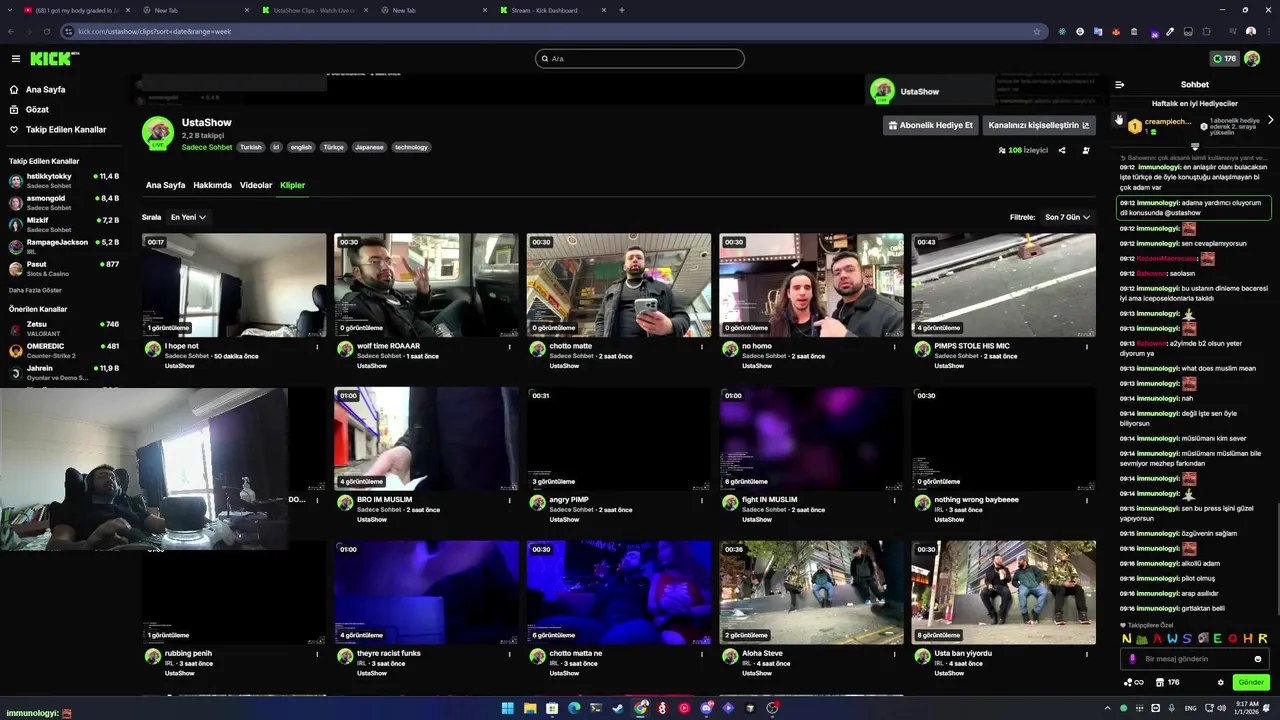Switch to the UstaShow Clips browser tab

tap(315, 10)
